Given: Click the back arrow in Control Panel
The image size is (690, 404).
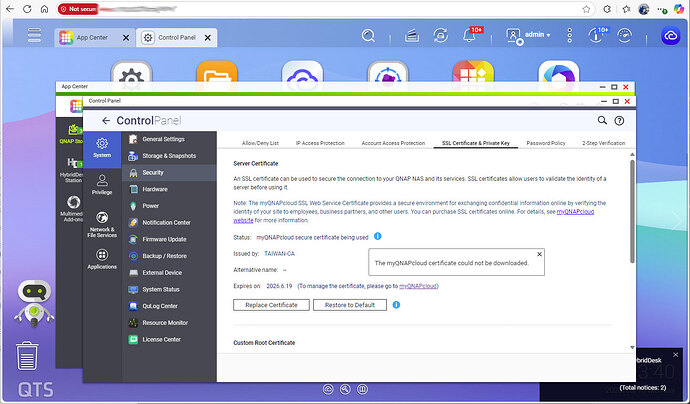Looking at the screenshot, I should (x=105, y=120).
